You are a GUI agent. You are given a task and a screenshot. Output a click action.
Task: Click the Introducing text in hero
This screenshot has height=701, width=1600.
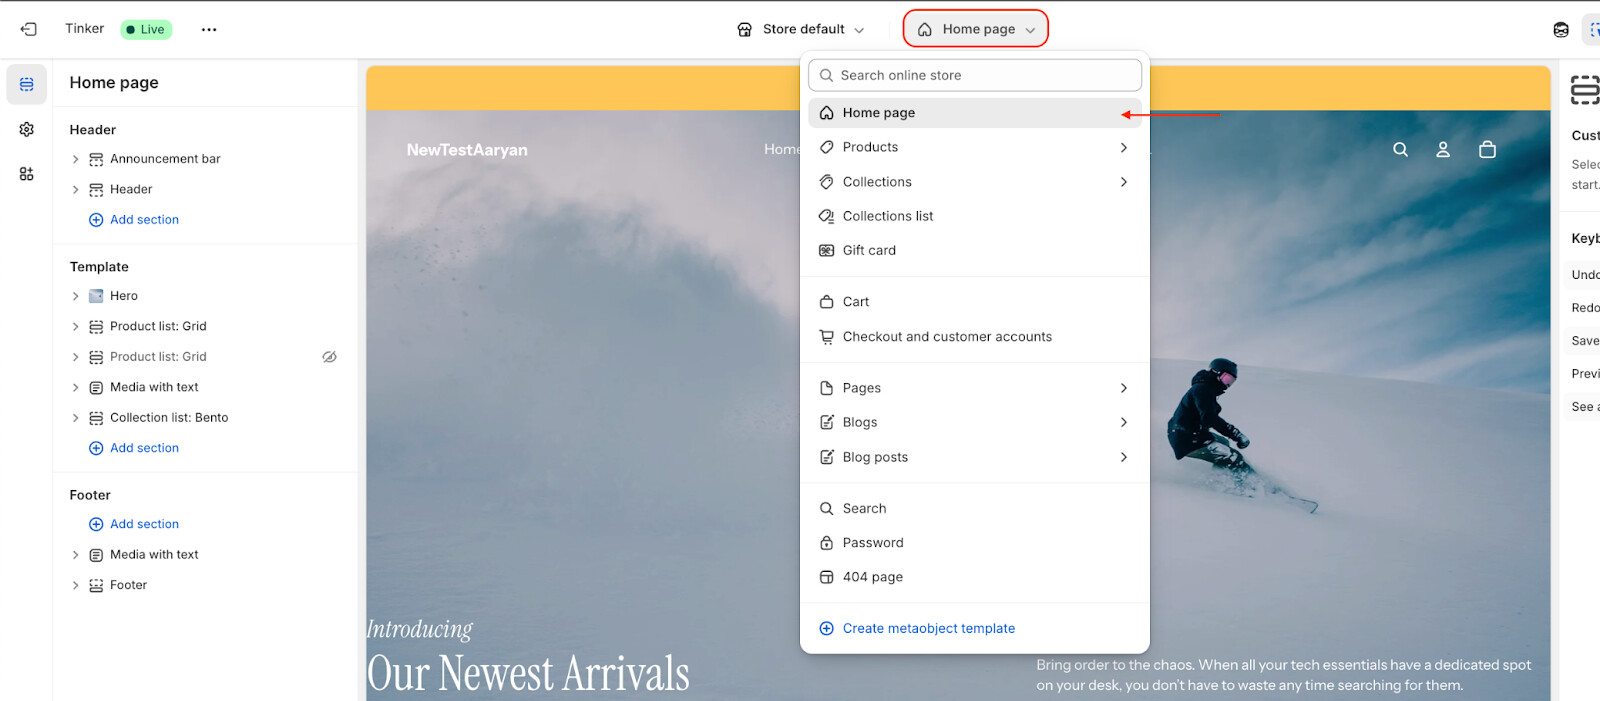click(419, 629)
